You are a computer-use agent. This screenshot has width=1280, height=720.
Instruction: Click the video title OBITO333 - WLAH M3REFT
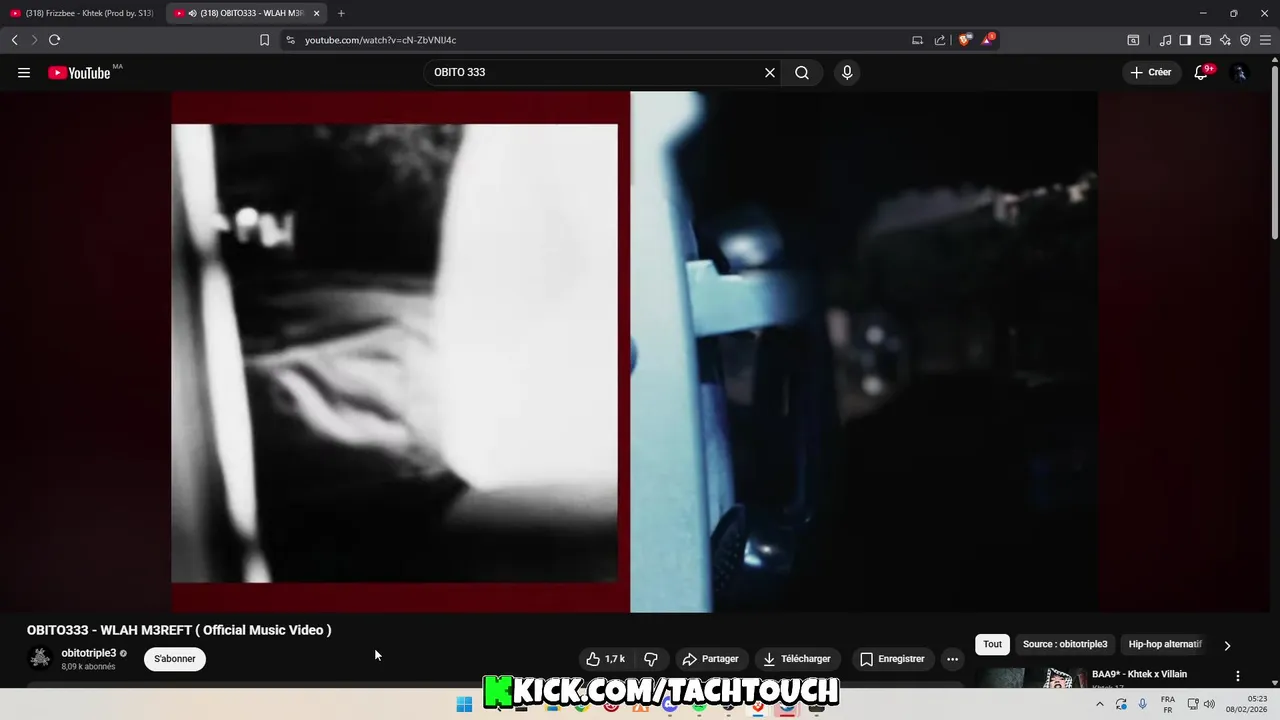179,630
